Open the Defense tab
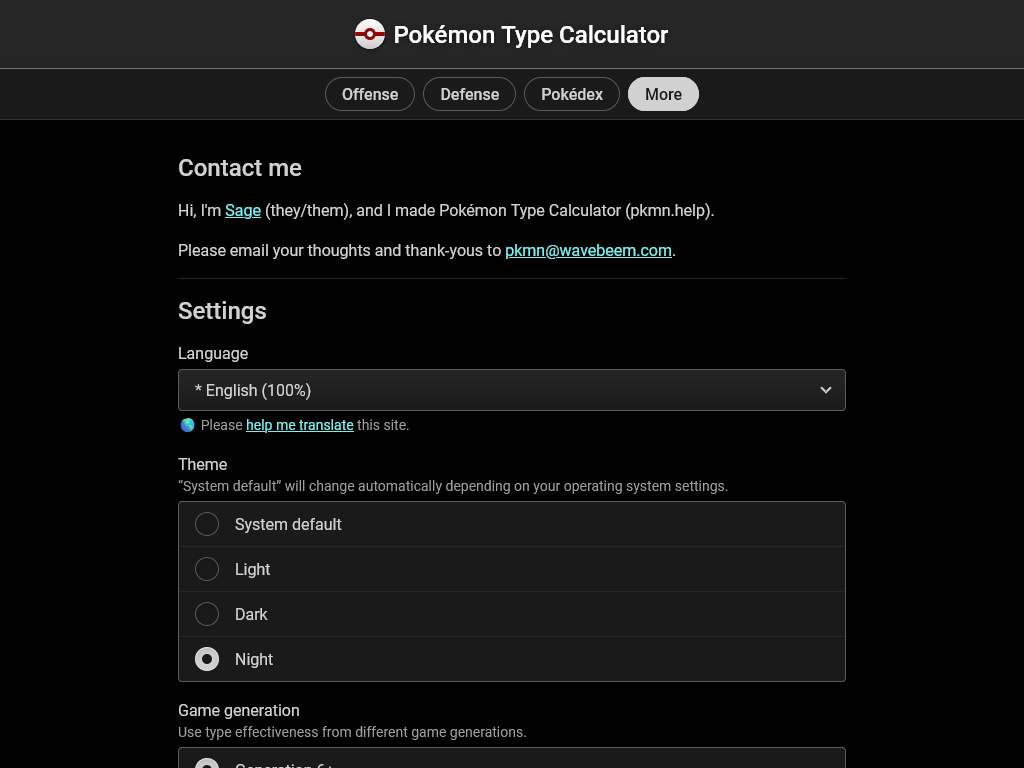Screen dimensions: 1024x768 pos(470,94)
